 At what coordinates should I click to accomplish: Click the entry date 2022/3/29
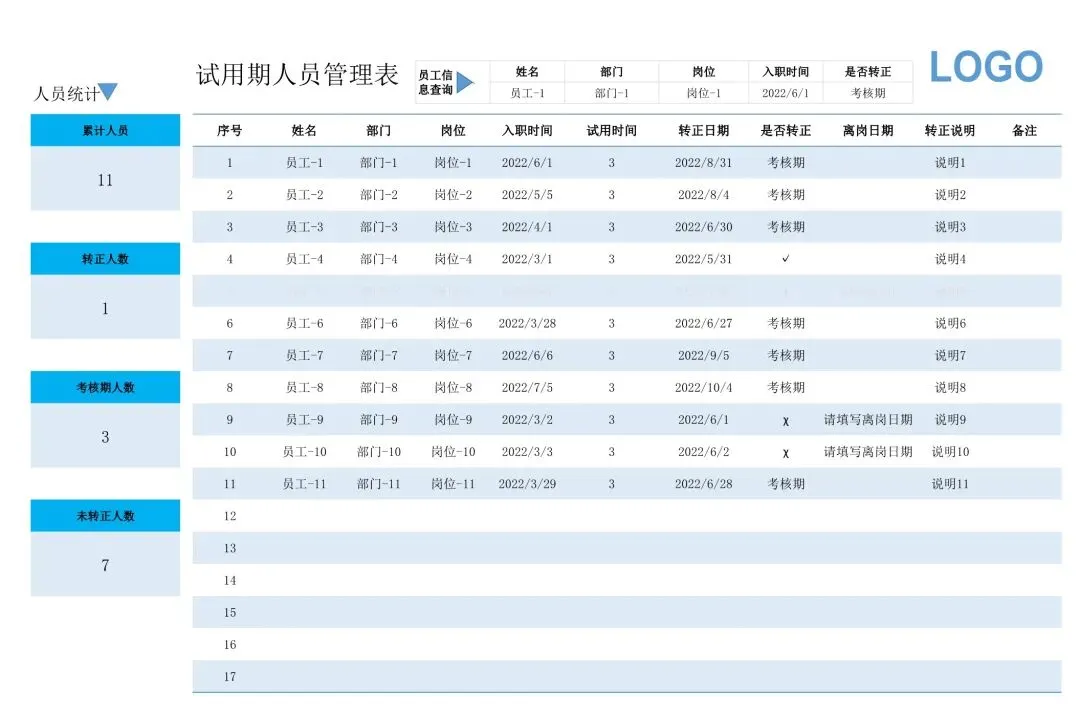(x=527, y=484)
